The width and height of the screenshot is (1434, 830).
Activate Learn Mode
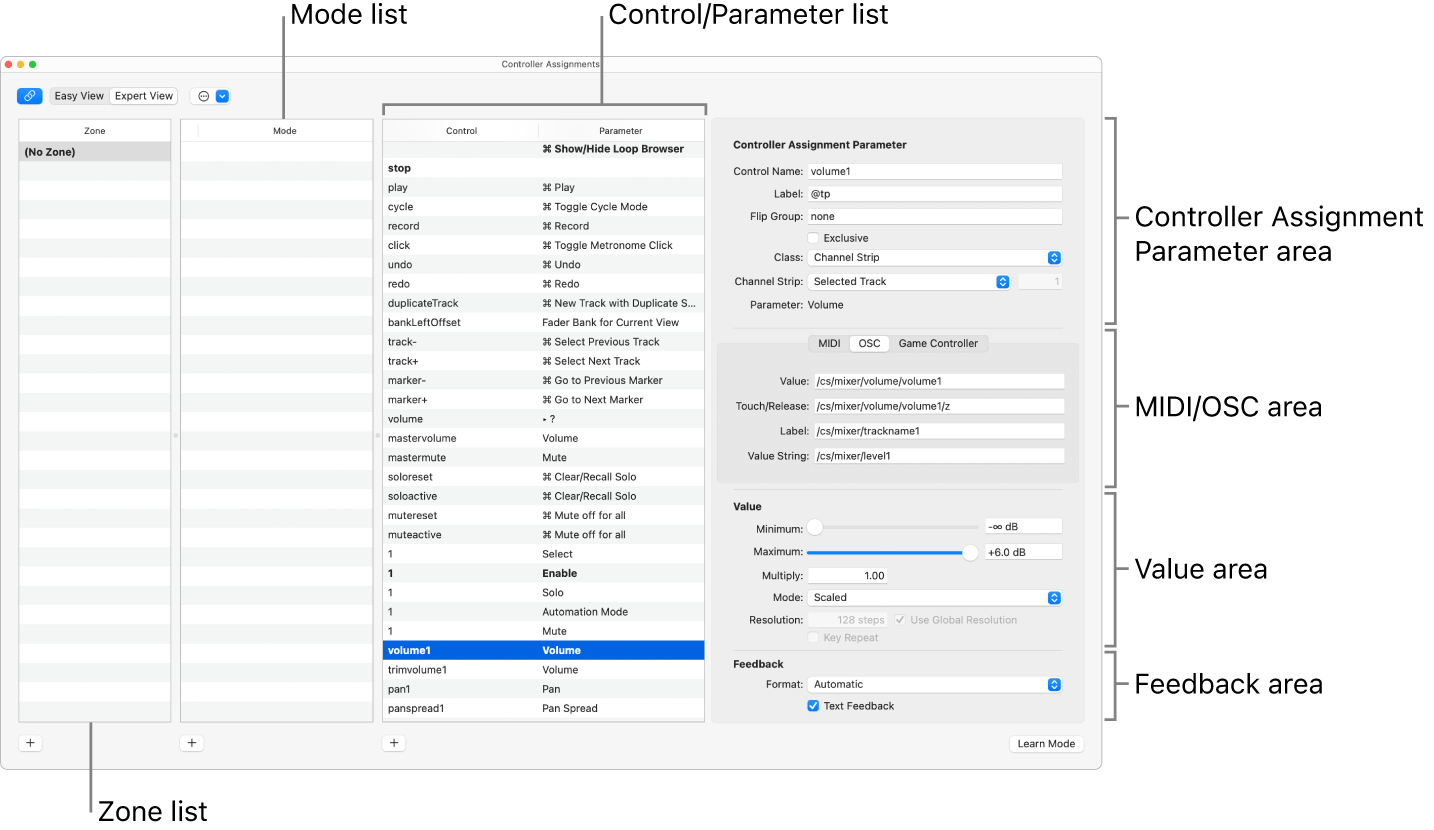(x=1046, y=743)
